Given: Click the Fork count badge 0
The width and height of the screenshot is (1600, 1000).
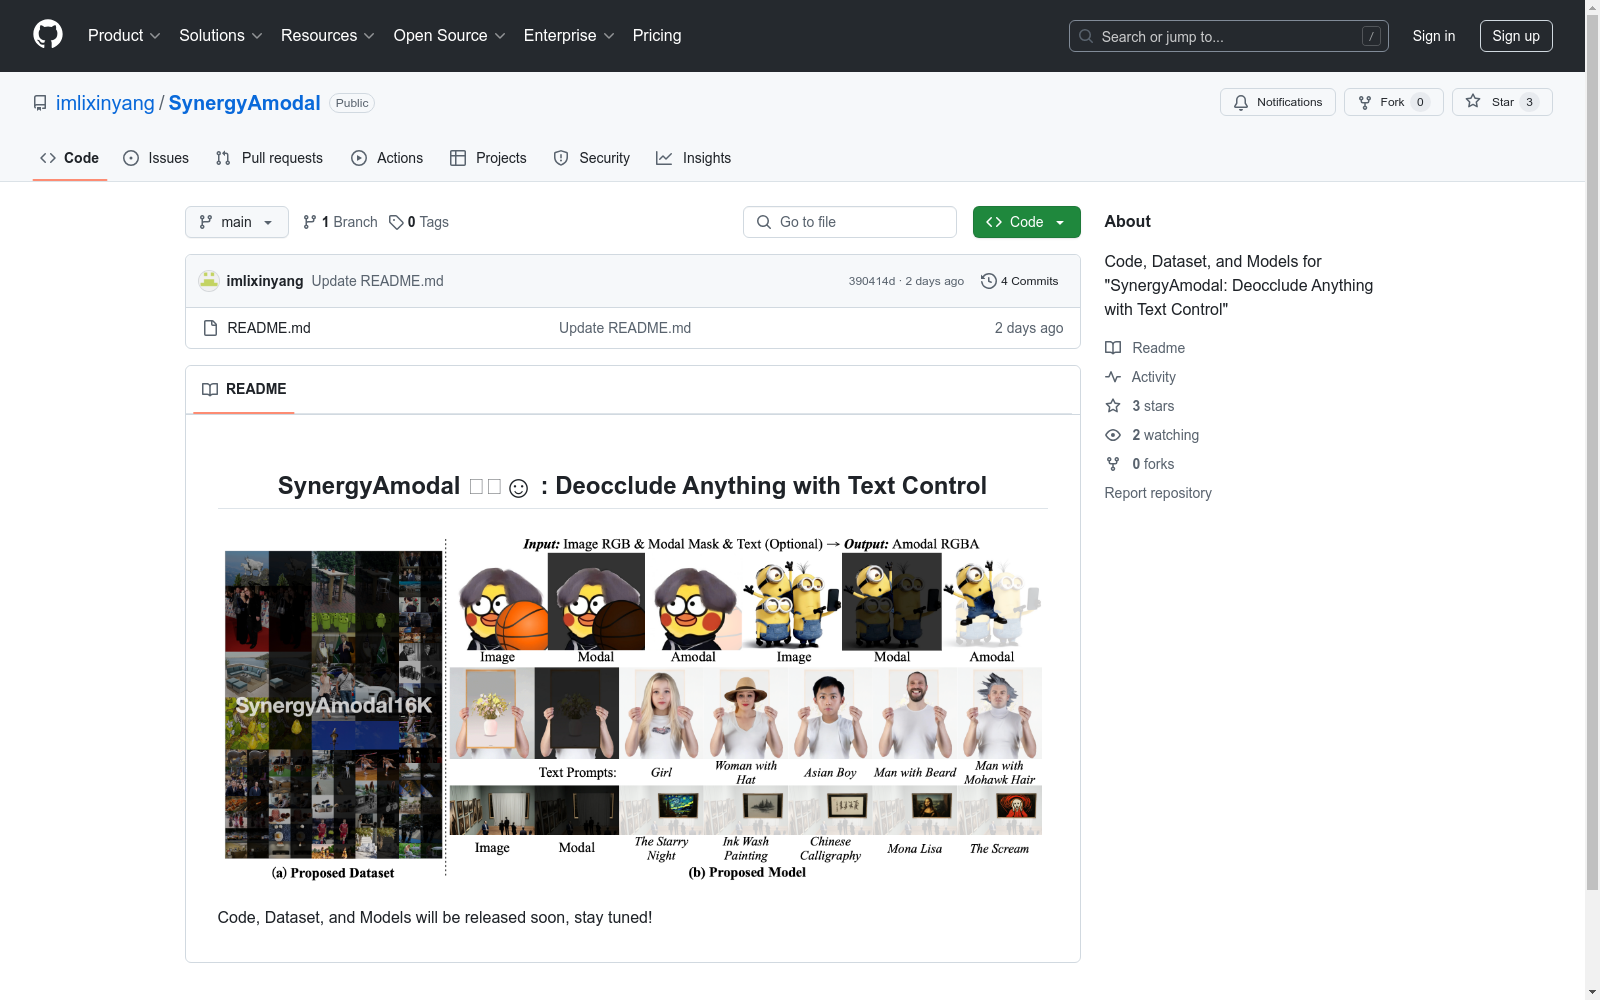Looking at the screenshot, I should (1420, 102).
